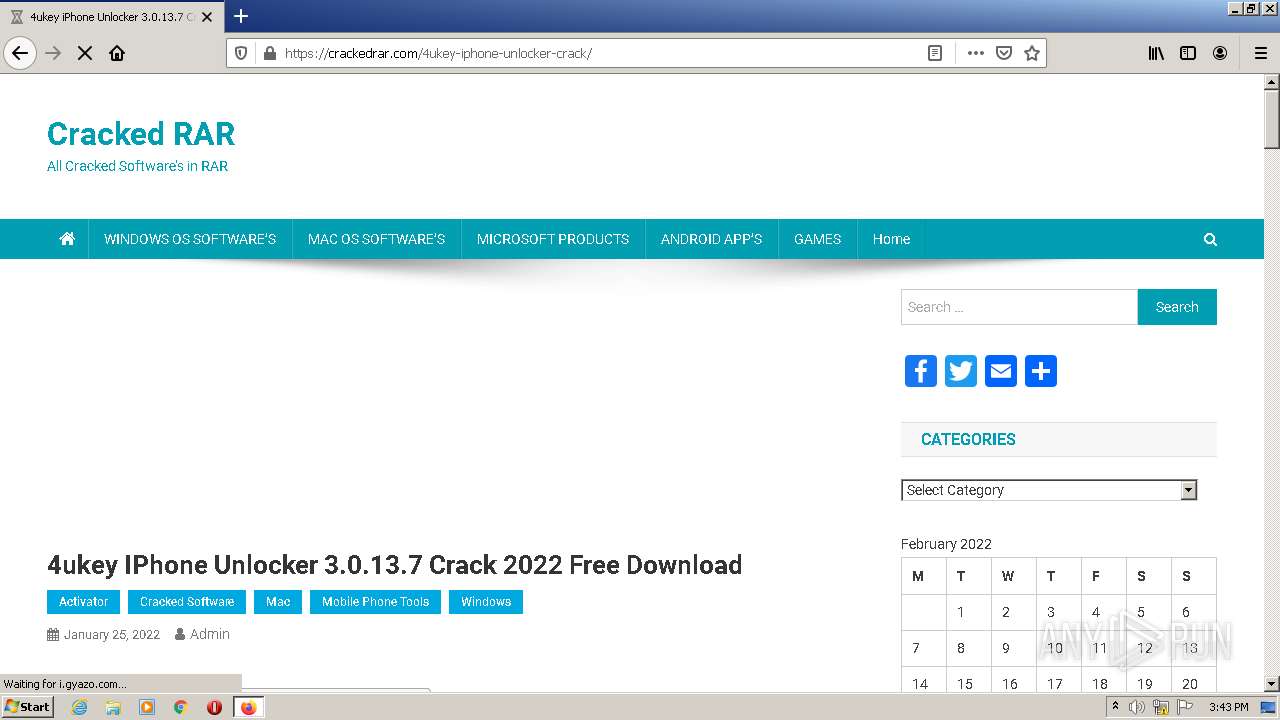Screen dimensions: 1280x720
Task: Click the 'All Cracked Software's in RAR' tagline
Action: click(x=137, y=166)
